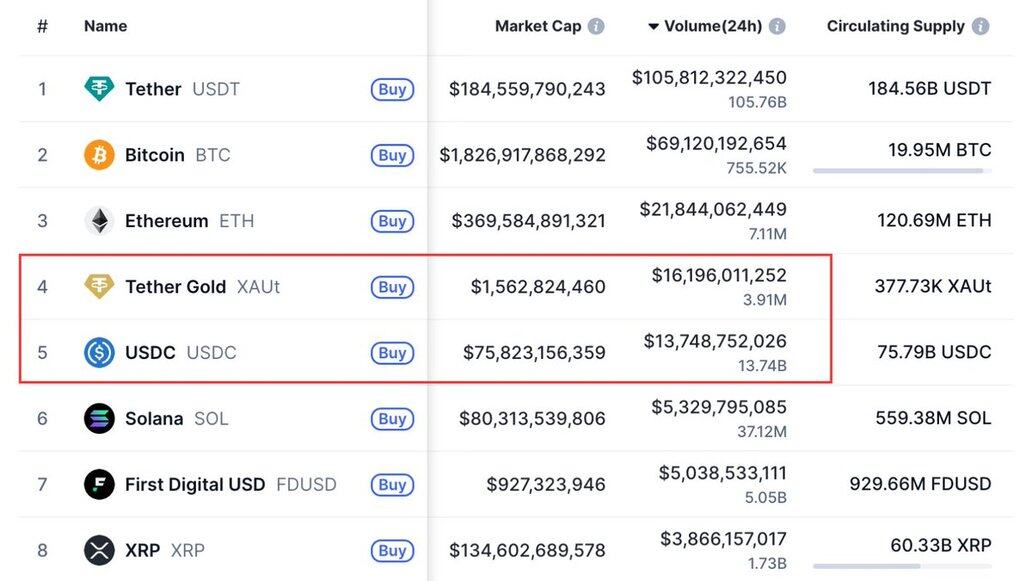
Task: Sort by Circulating Supply column header
Action: click(x=896, y=27)
